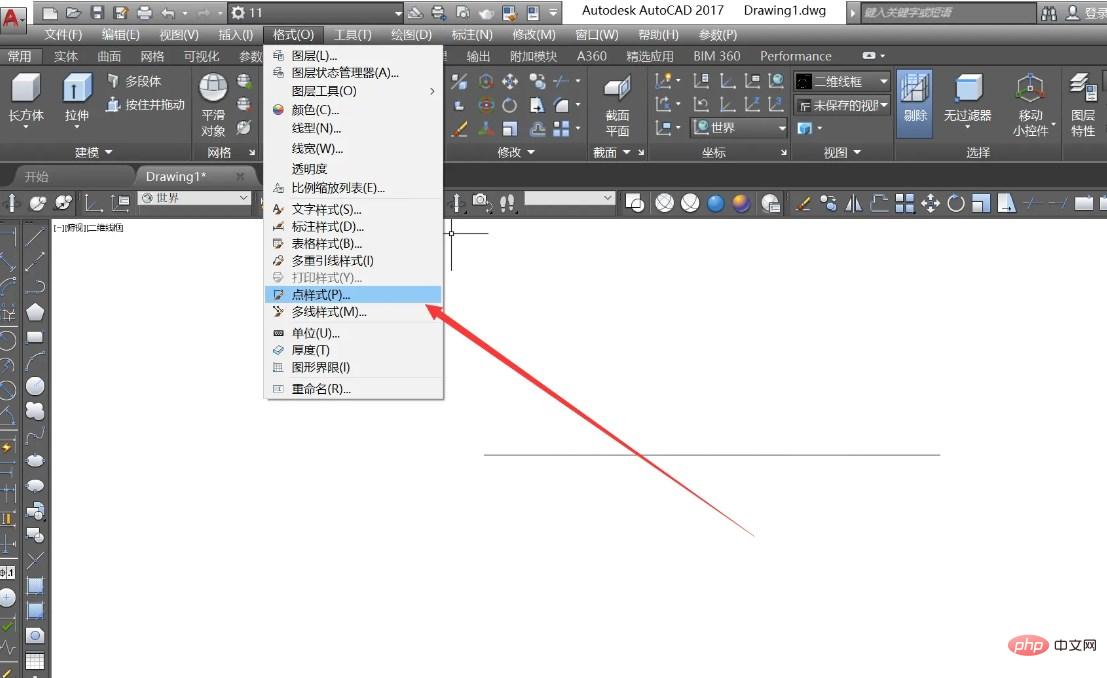Open the 世界 UCS dropdown in ribbon

[739, 127]
